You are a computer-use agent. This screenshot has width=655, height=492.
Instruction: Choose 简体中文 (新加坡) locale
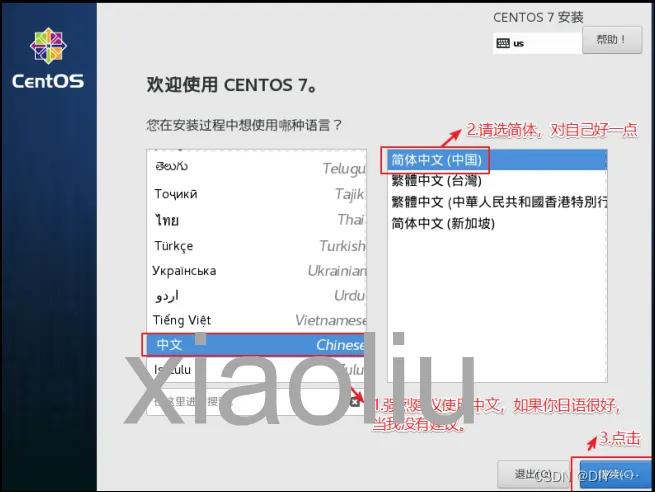tap(497, 223)
